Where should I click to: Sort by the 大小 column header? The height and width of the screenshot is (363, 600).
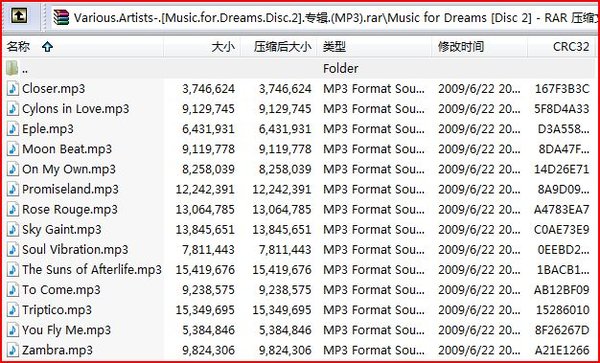tap(202, 47)
